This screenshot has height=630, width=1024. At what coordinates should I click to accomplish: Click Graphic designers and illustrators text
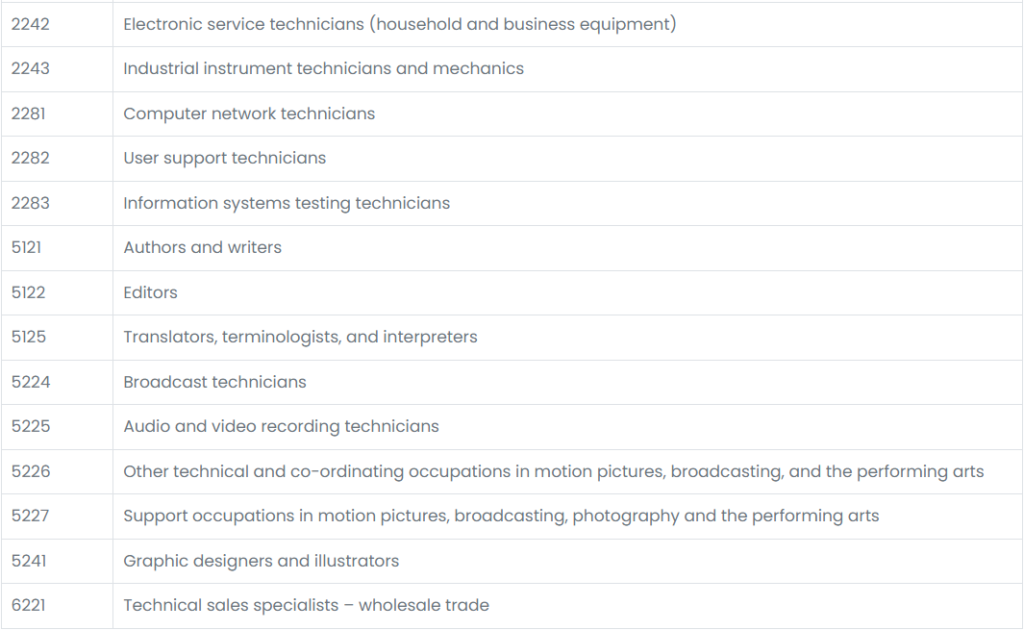(261, 561)
